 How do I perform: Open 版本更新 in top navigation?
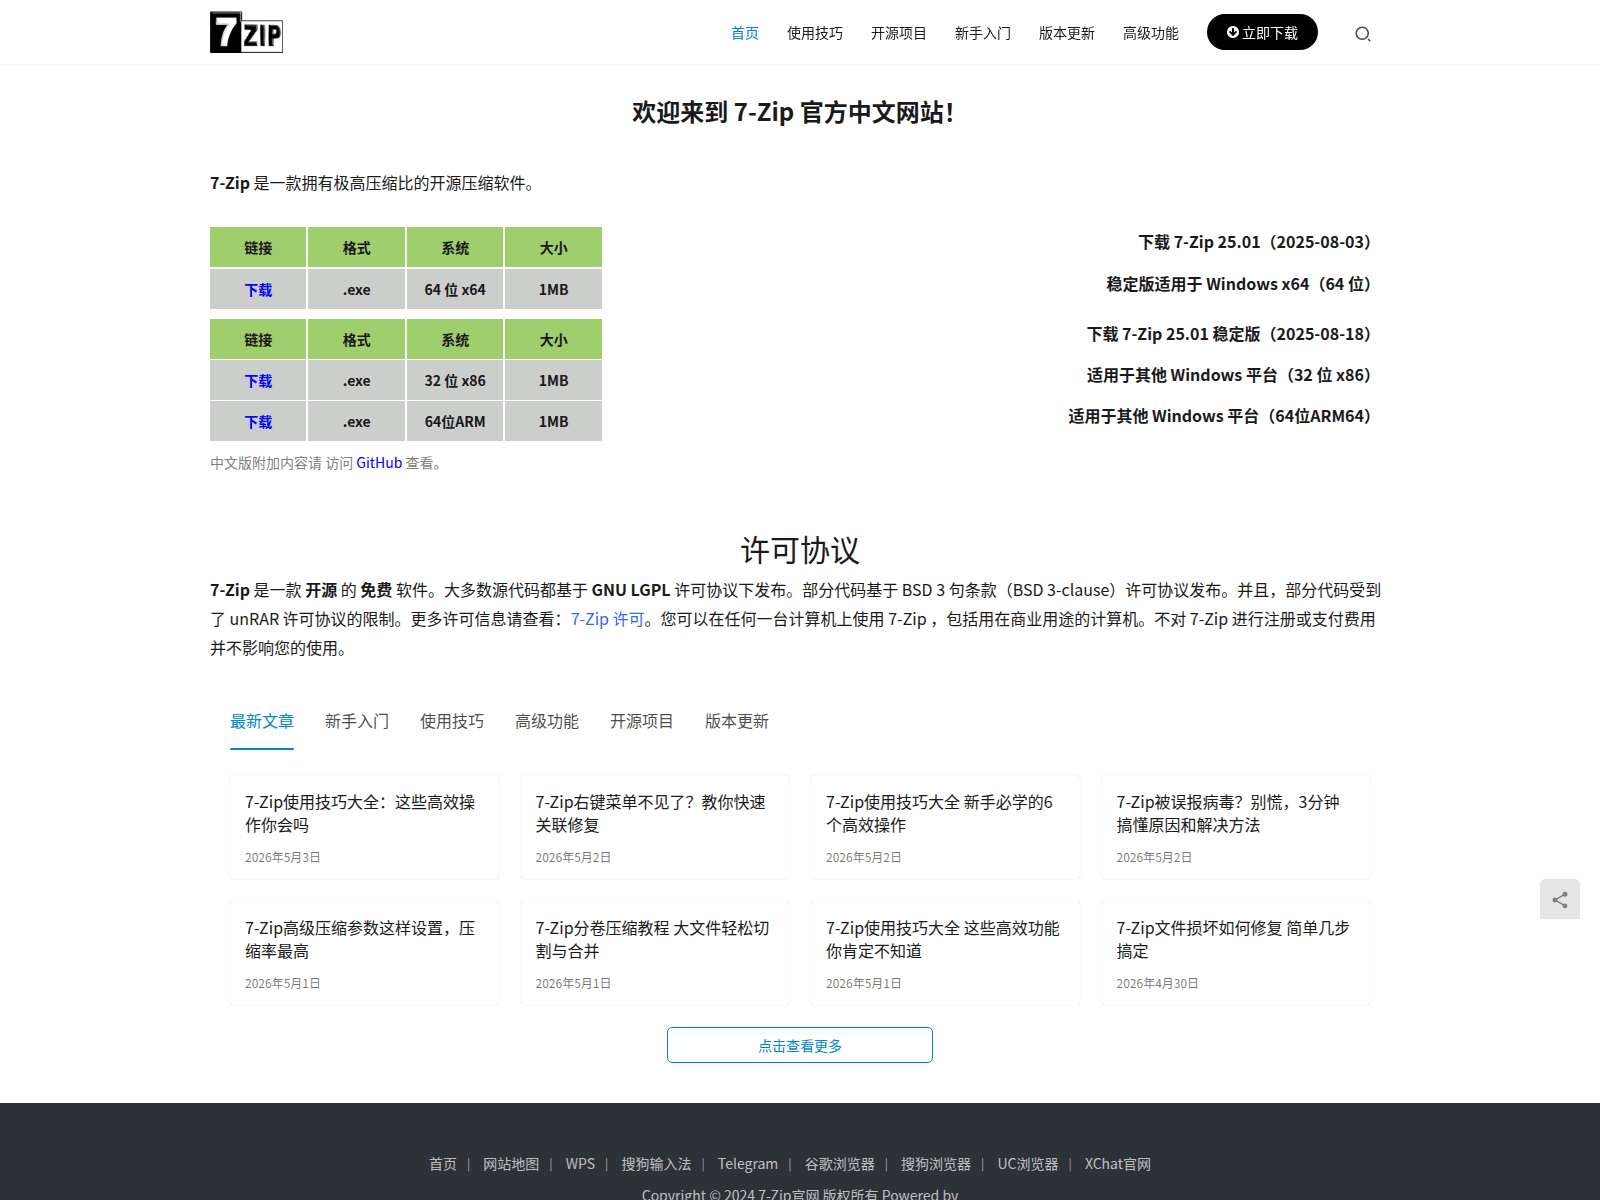pyautogui.click(x=1067, y=33)
